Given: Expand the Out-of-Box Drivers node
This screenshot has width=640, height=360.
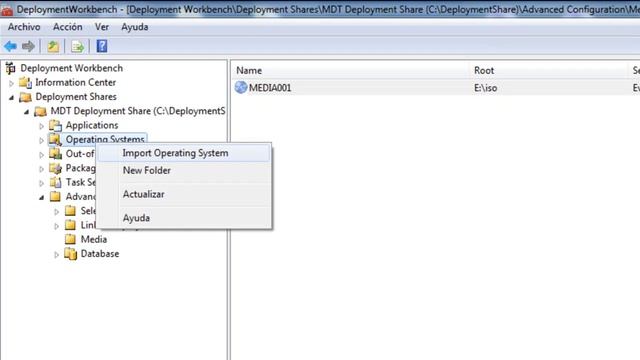Looking at the screenshot, I should [x=41, y=155].
